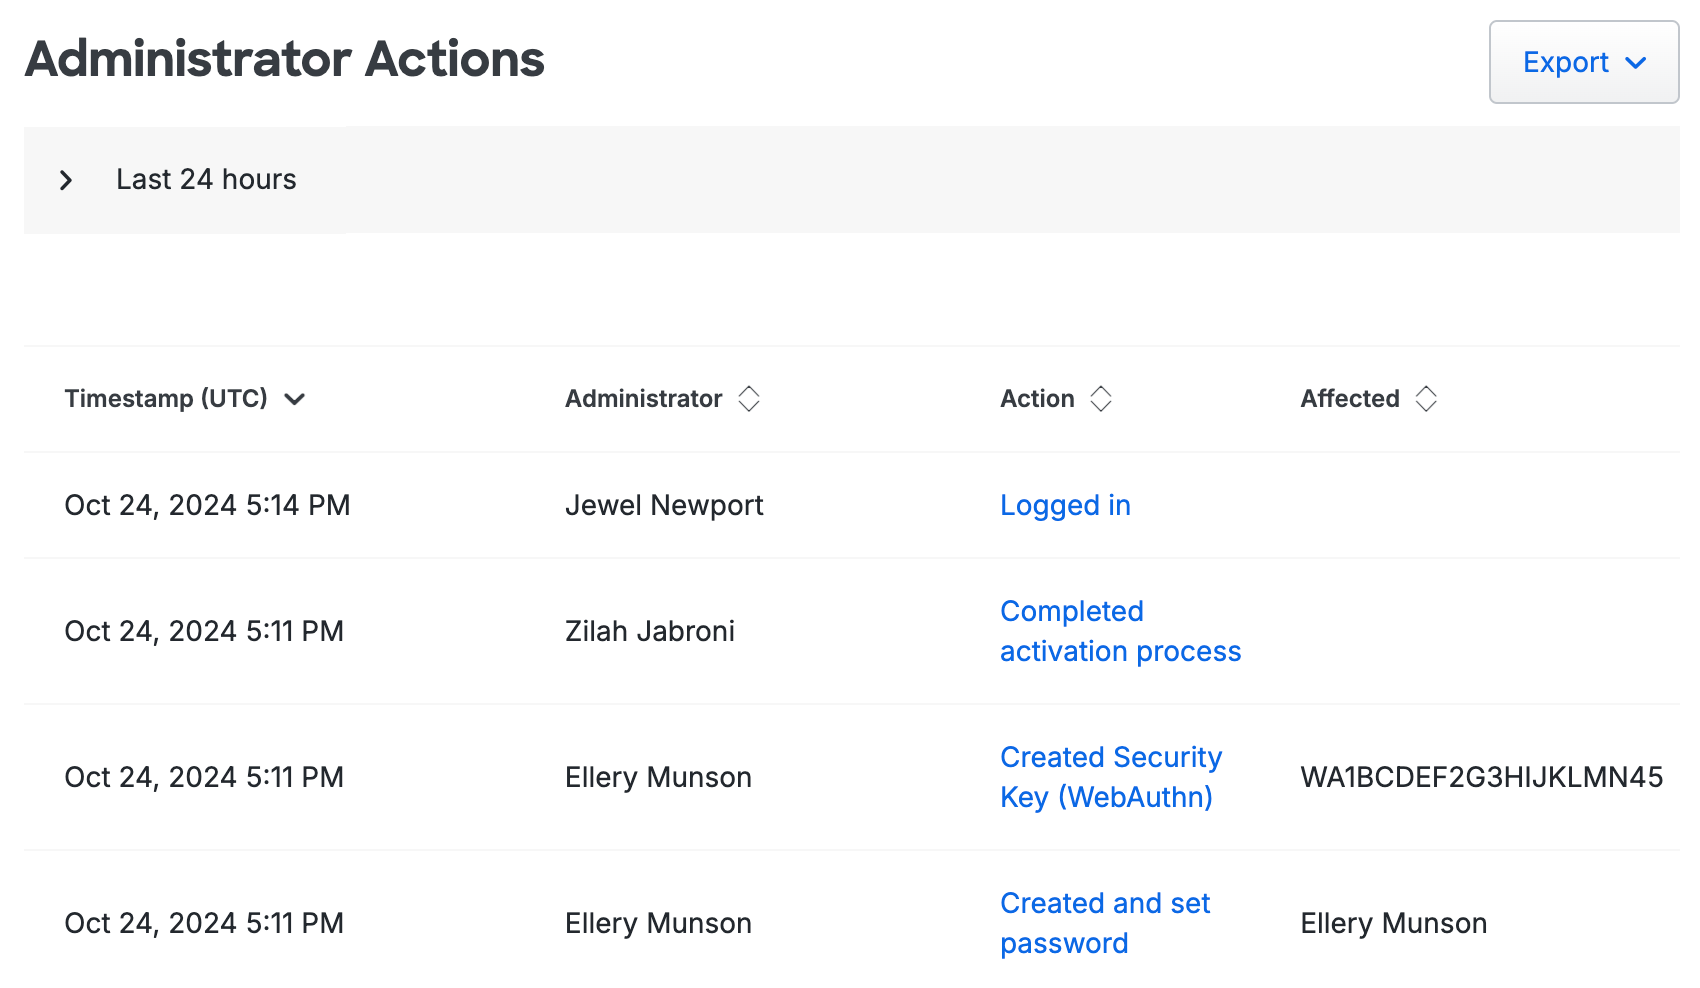Select Jewel Newport's administrator entry
This screenshot has height=988, width=1700.
click(x=664, y=505)
